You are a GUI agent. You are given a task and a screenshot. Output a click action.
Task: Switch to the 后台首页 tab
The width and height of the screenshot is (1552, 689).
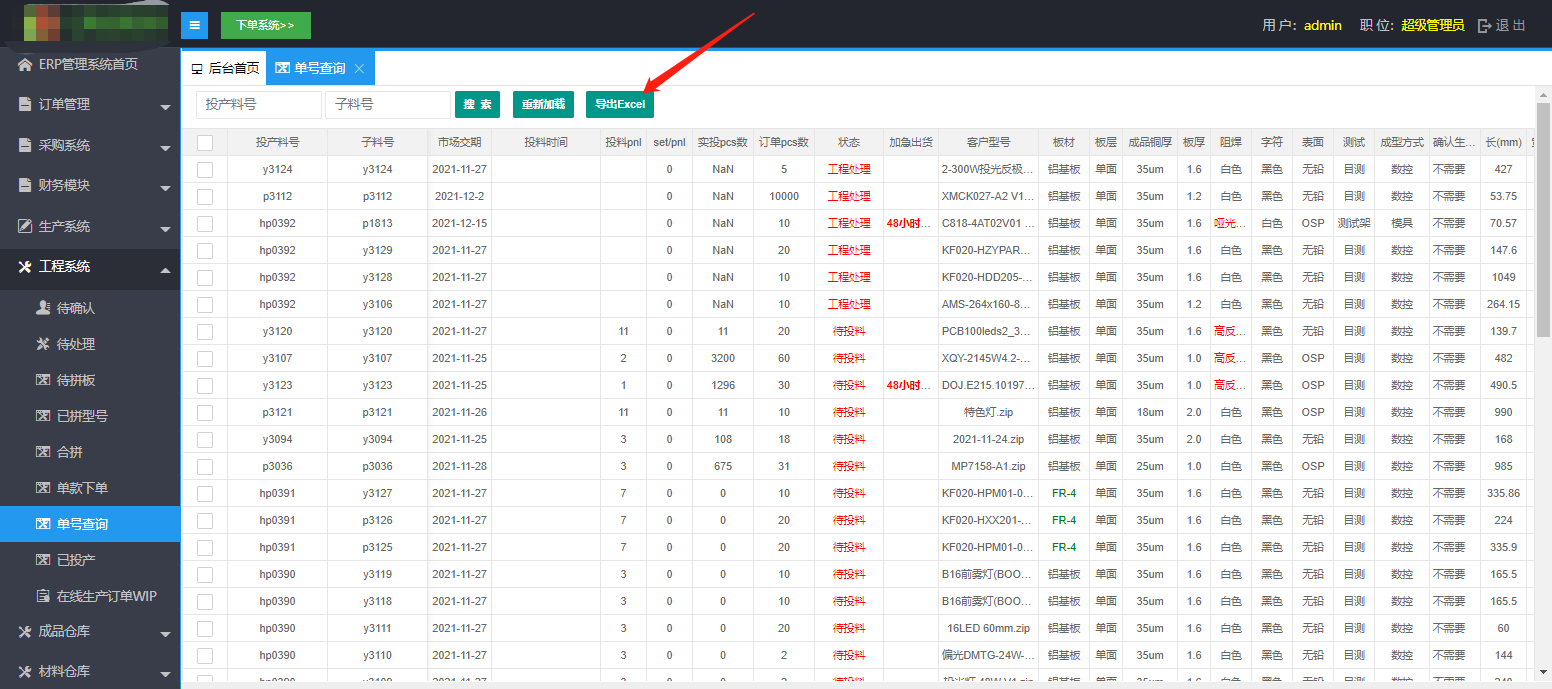pyautogui.click(x=225, y=69)
